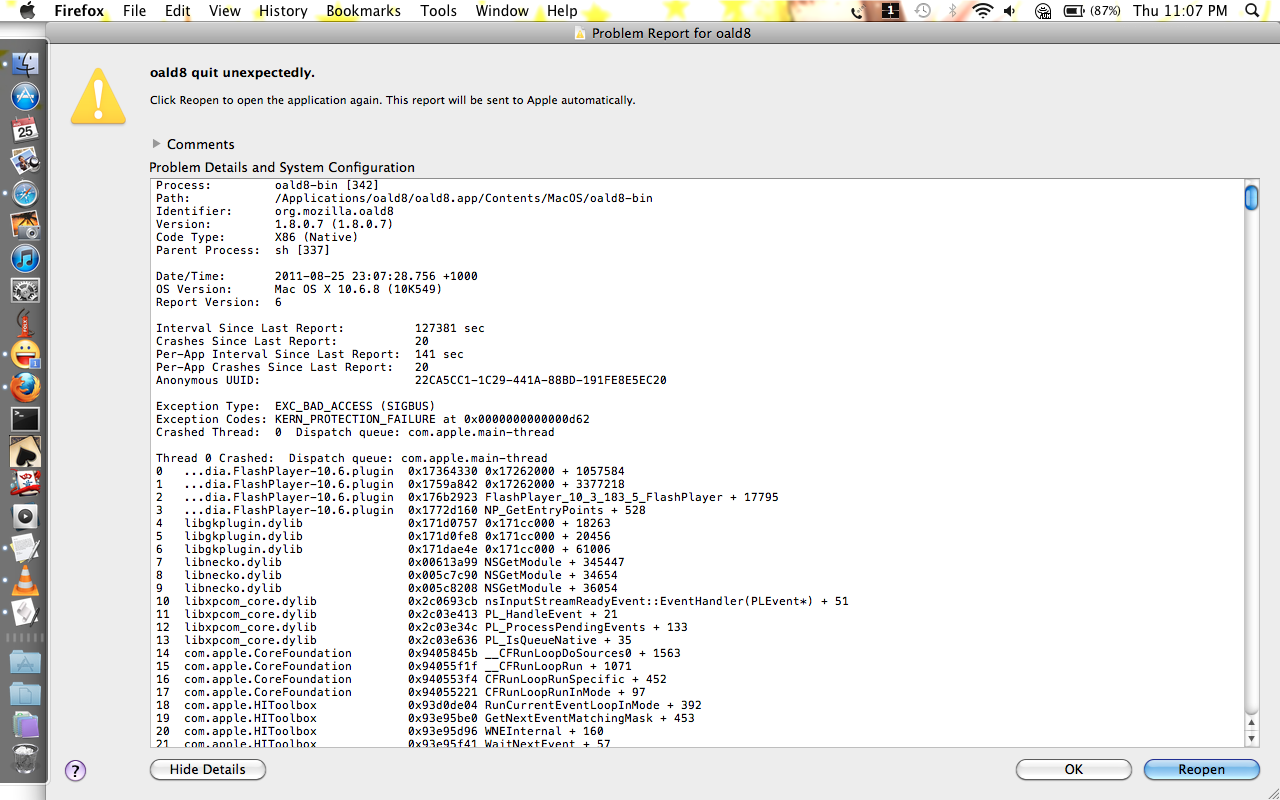Launch the App Store dock icon
This screenshot has width=1280, height=800.
point(25,97)
